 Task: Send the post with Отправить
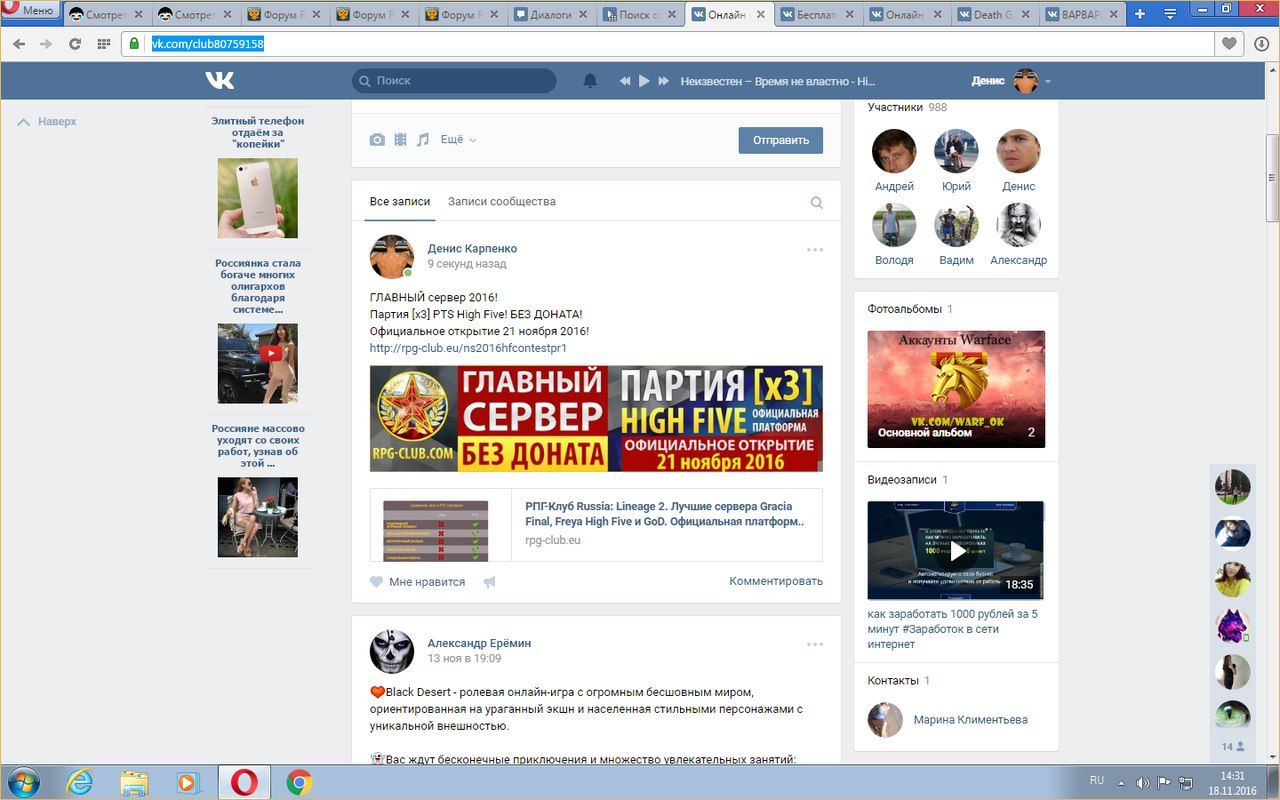781,140
